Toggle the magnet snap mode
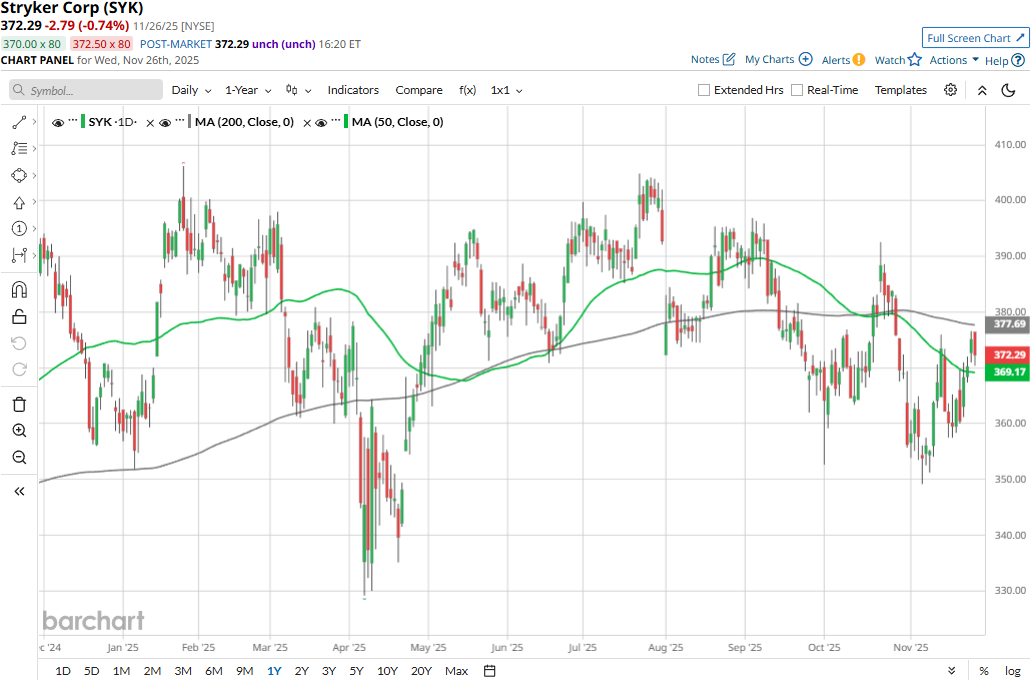The image size is (1031, 680). (19, 289)
